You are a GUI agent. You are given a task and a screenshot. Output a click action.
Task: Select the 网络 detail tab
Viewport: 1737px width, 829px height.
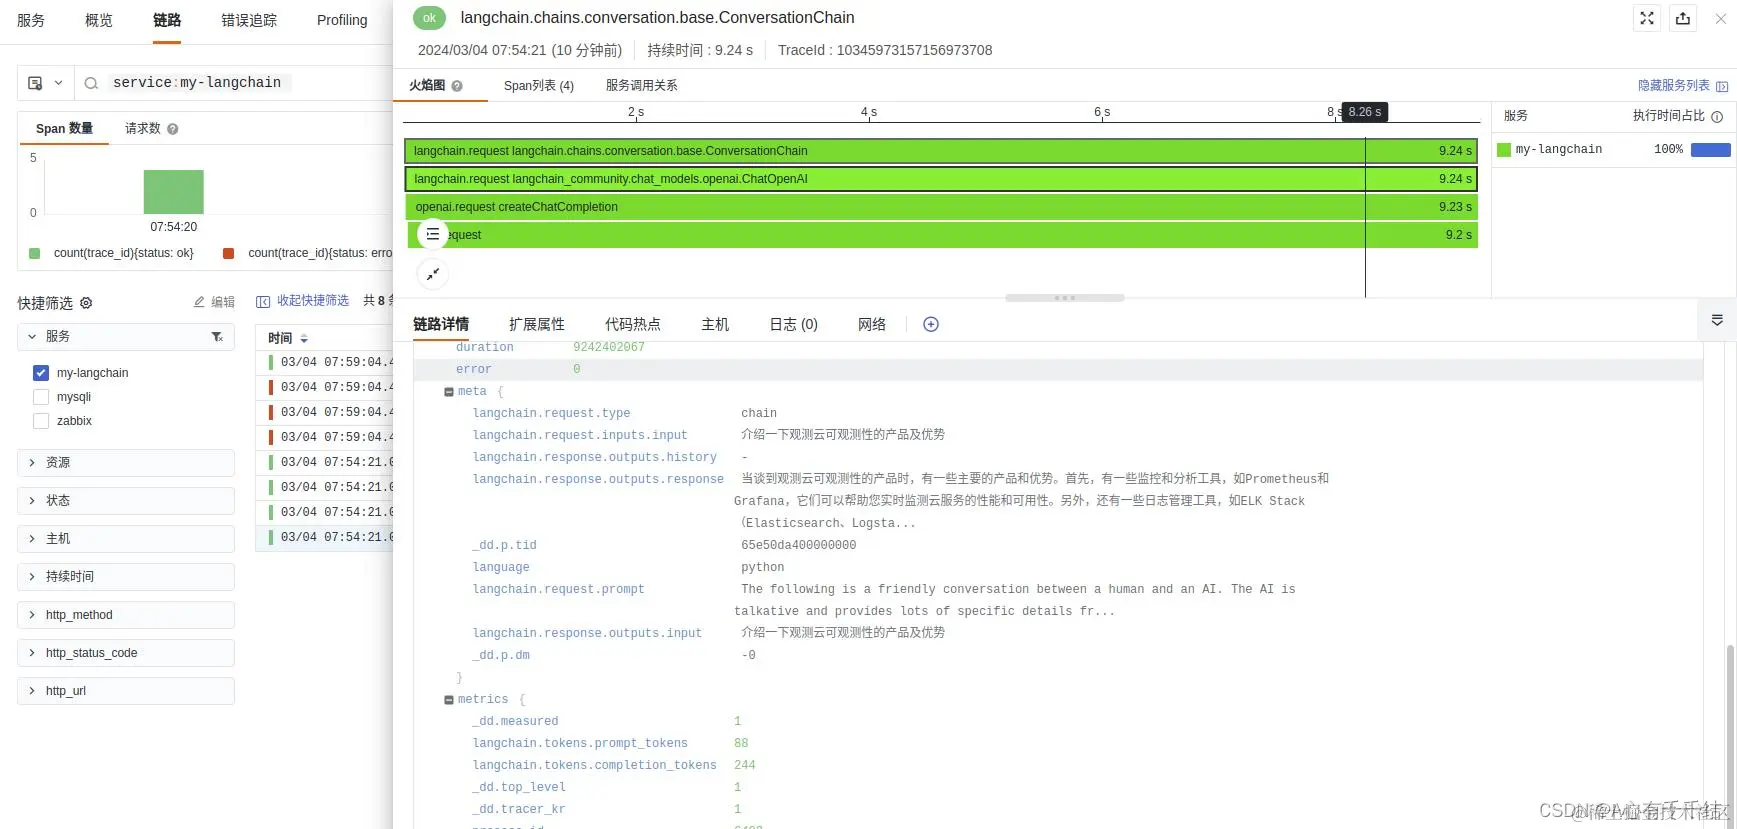click(x=872, y=324)
